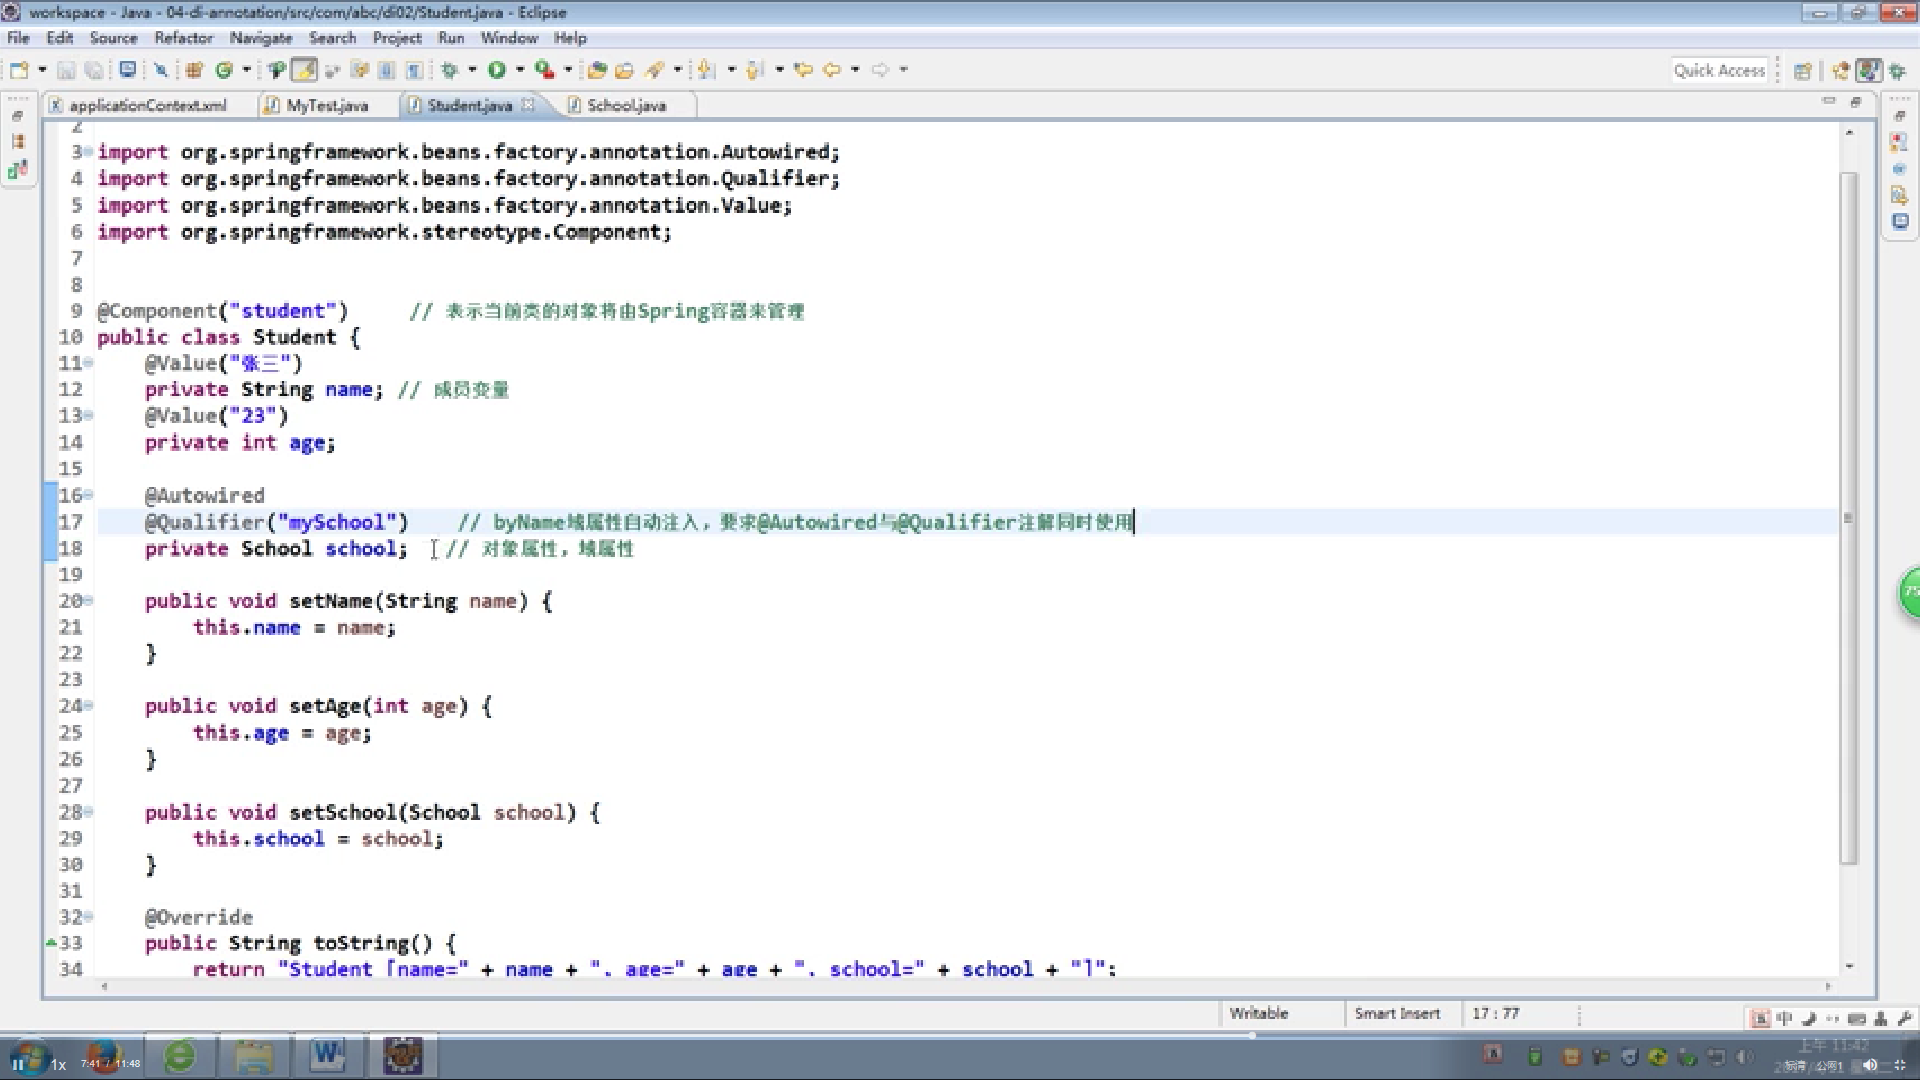Click the Debug bug icon

coord(450,70)
